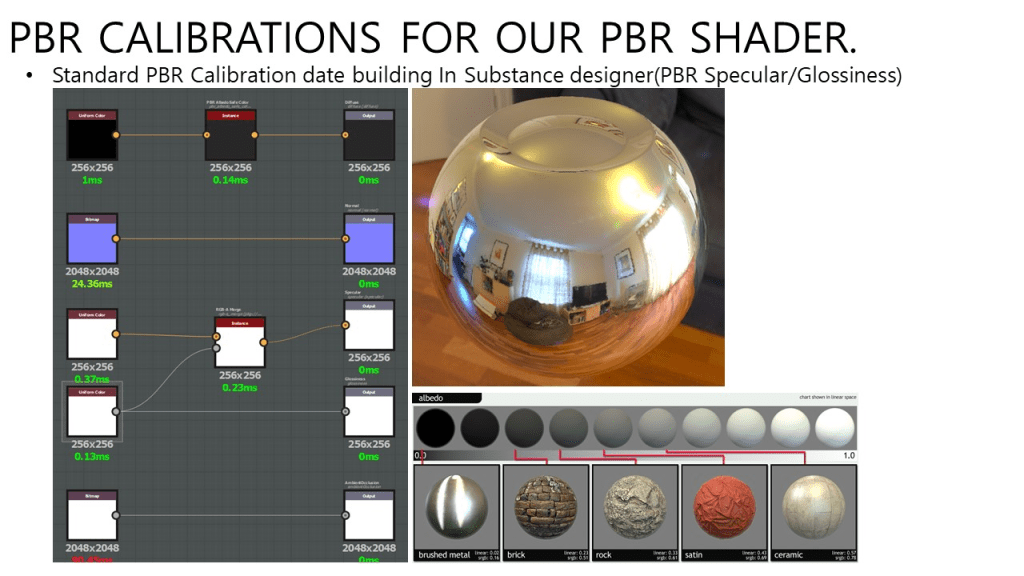
Task: Click the chrome sphere reference photo
Action: pyautogui.click(x=568, y=237)
